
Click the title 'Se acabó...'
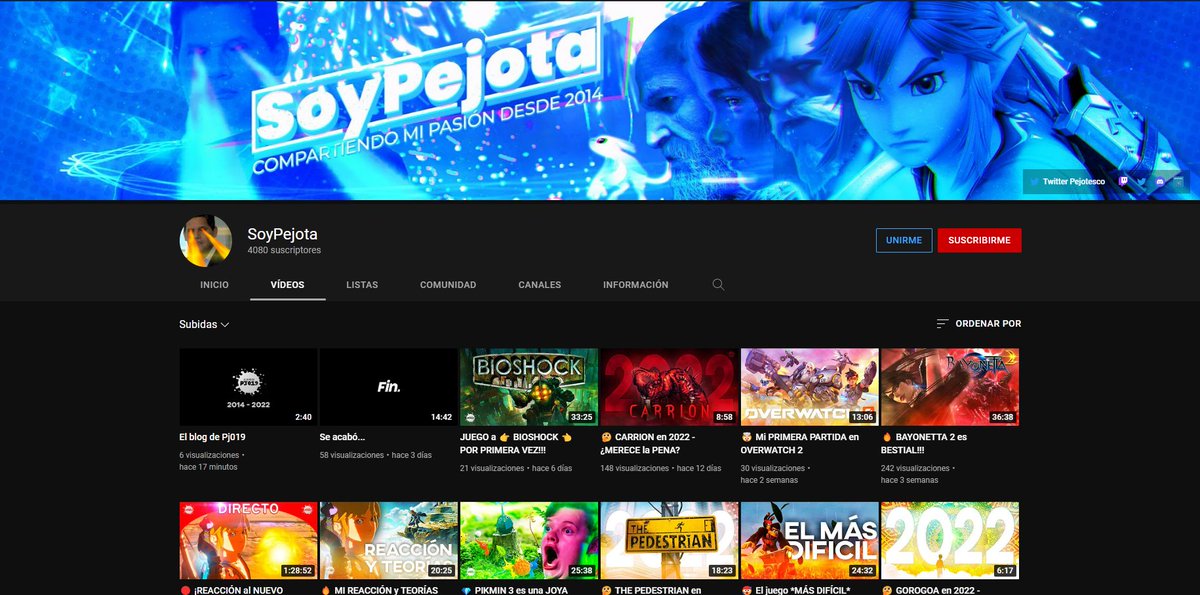tap(343, 437)
